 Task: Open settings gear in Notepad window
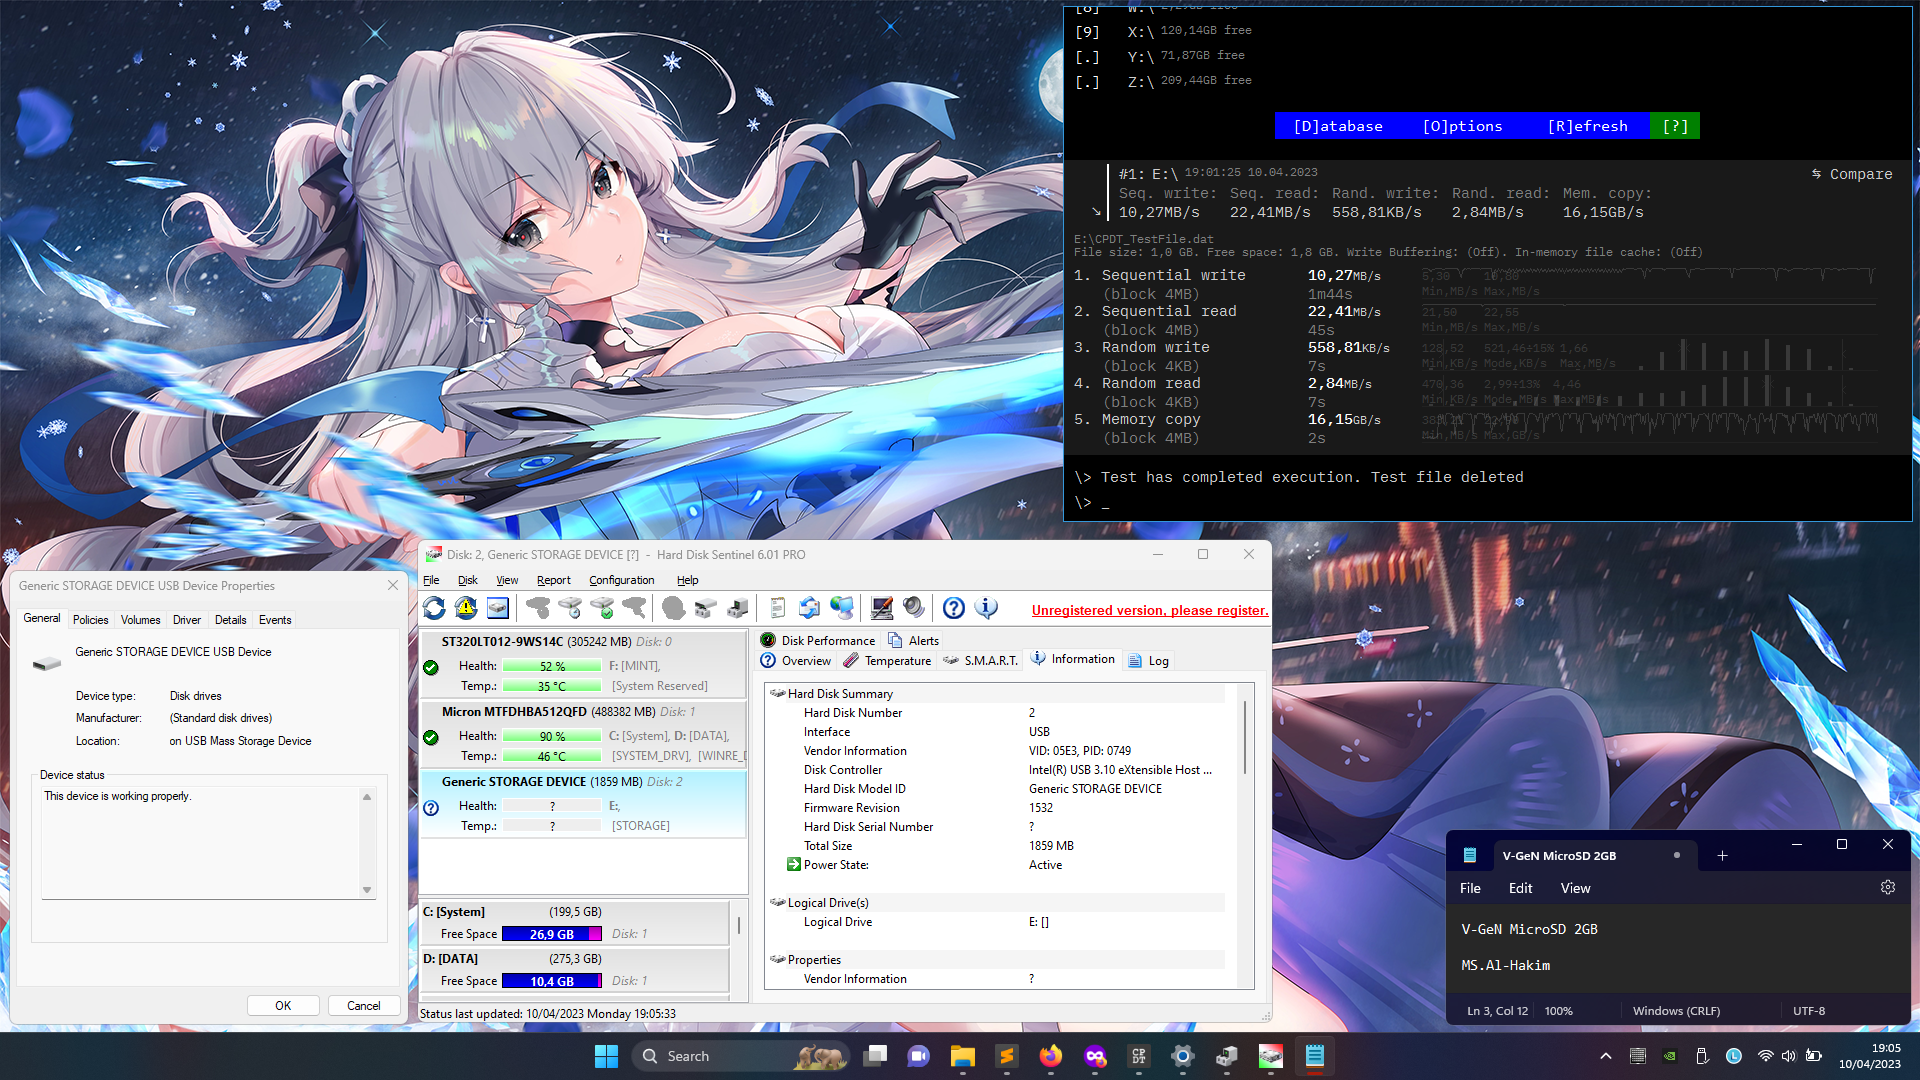point(1888,888)
